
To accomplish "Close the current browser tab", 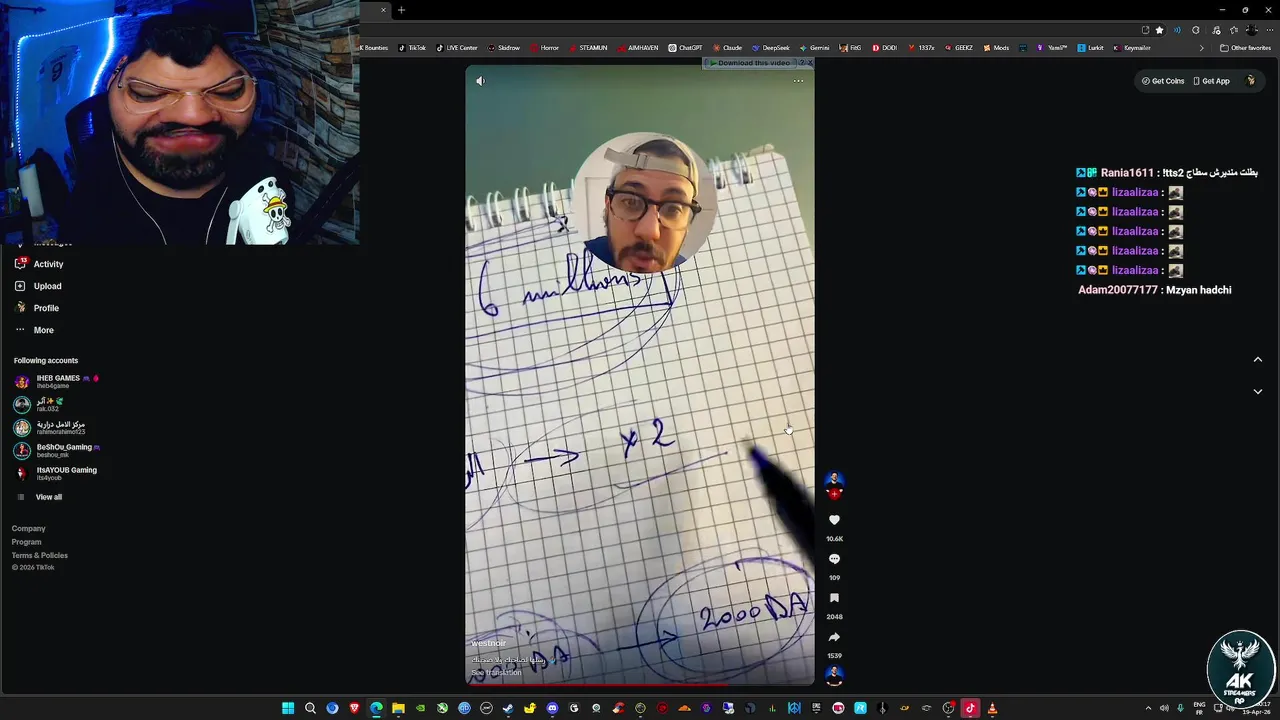I will click(x=383, y=10).
